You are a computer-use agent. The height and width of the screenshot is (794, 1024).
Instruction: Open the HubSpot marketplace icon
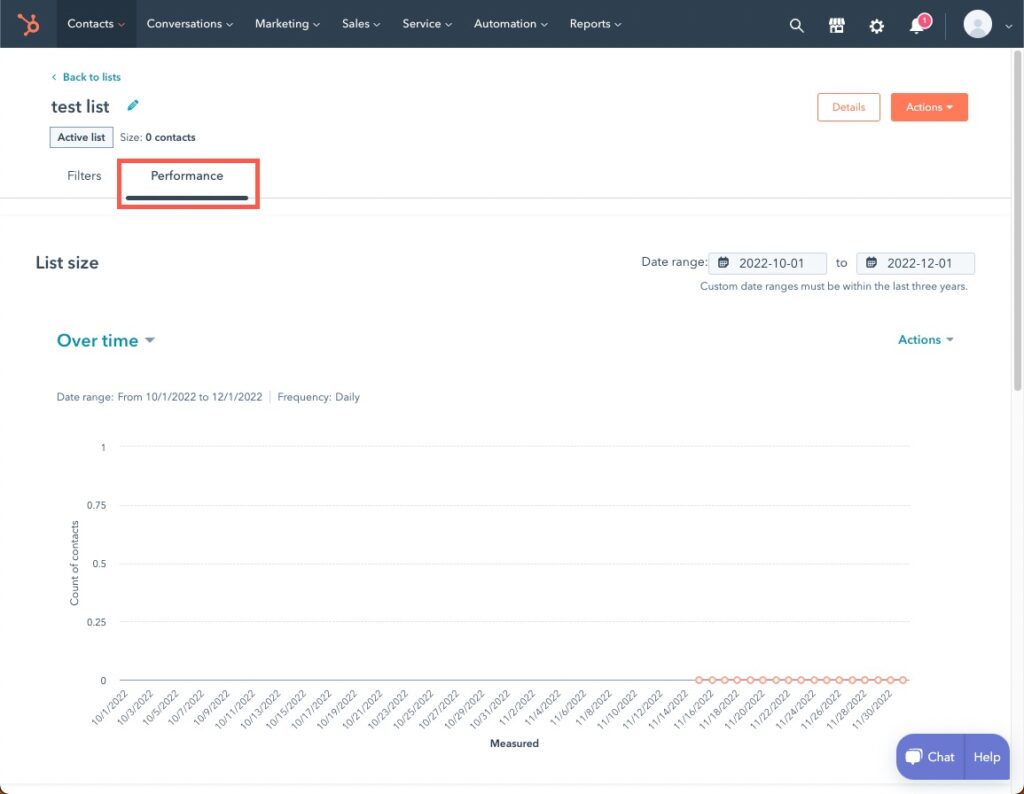coord(837,25)
